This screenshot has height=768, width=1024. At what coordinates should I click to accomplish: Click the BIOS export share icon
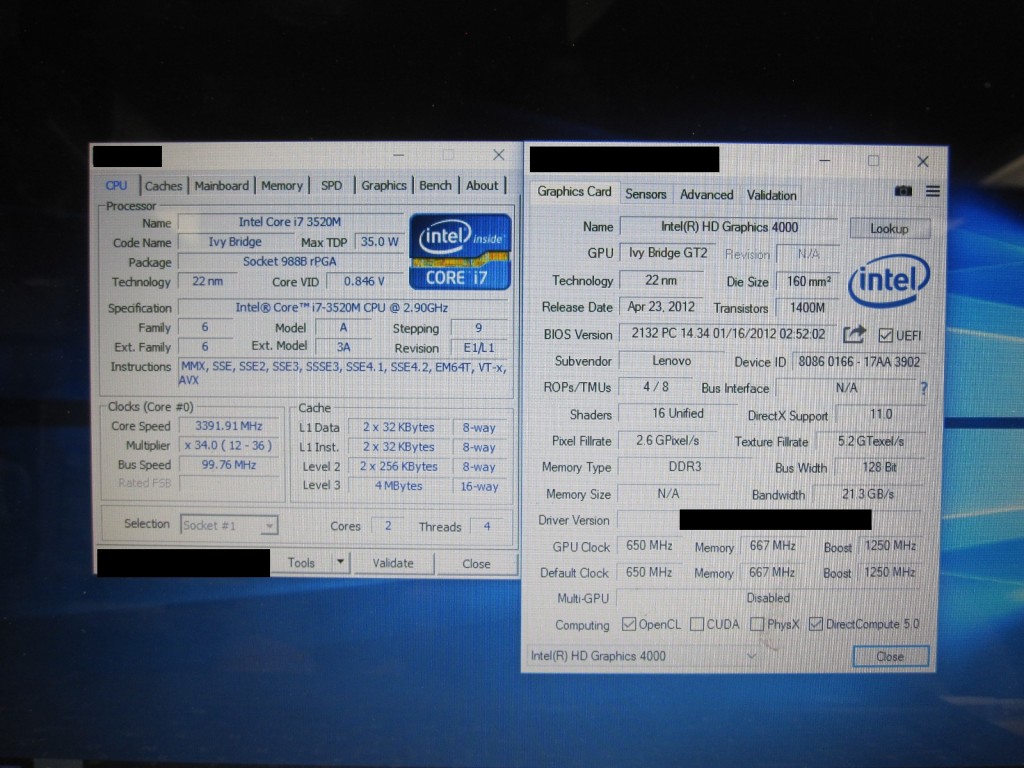pos(854,334)
